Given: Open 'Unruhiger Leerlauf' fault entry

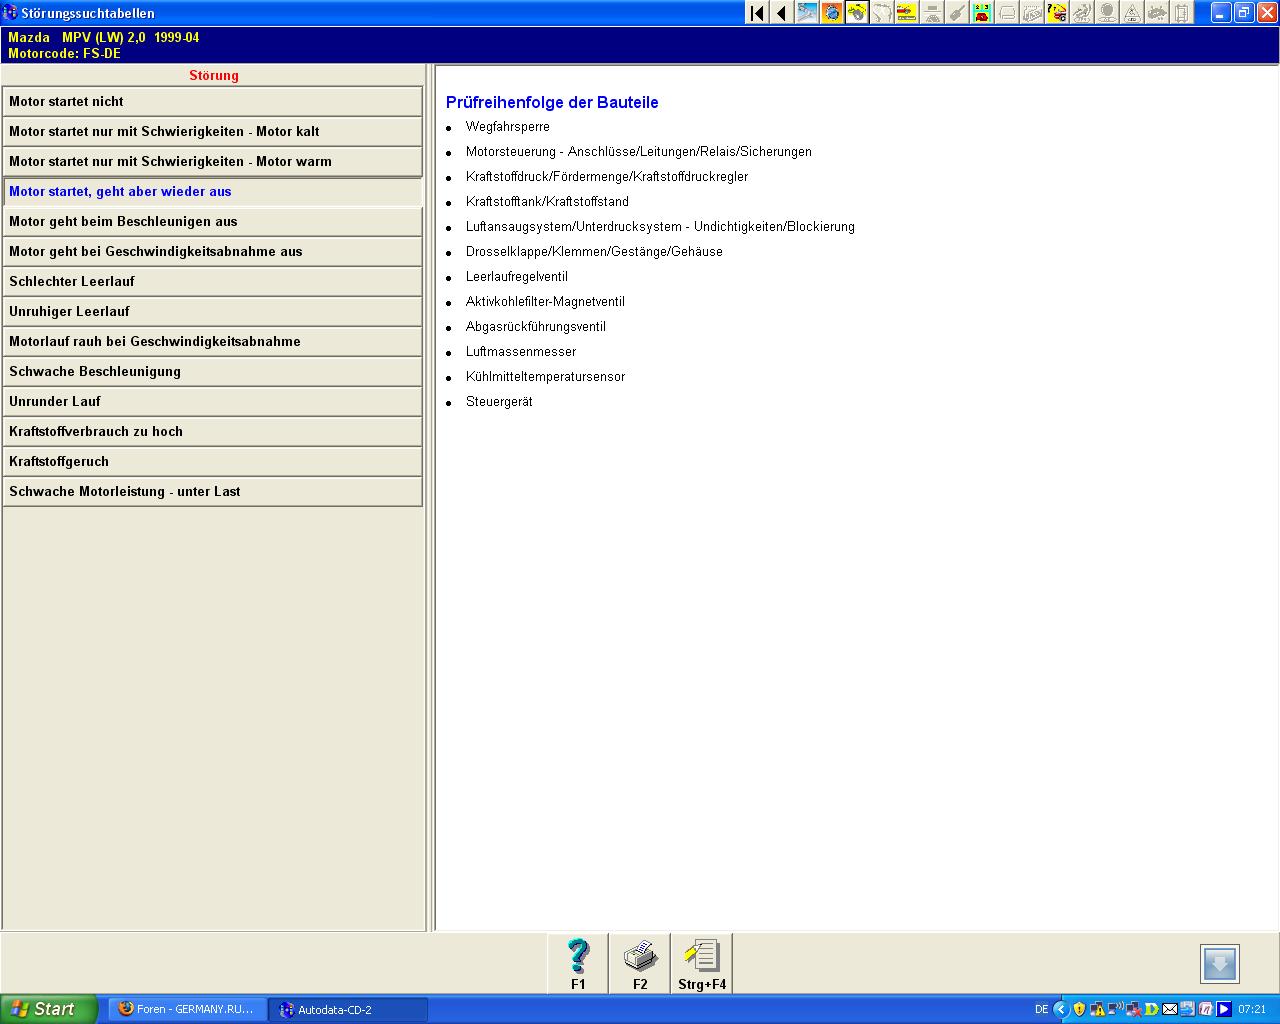Looking at the screenshot, I should pyautogui.click(x=212, y=311).
